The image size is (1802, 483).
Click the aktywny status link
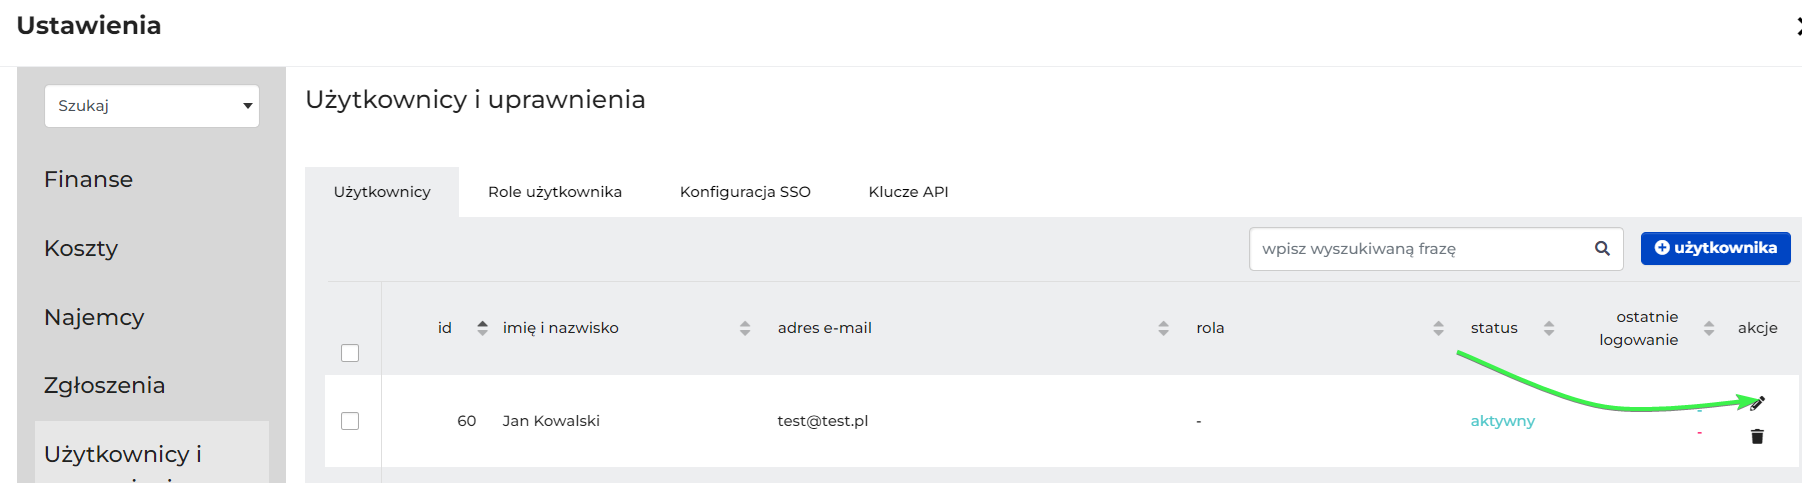pos(1502,421)
